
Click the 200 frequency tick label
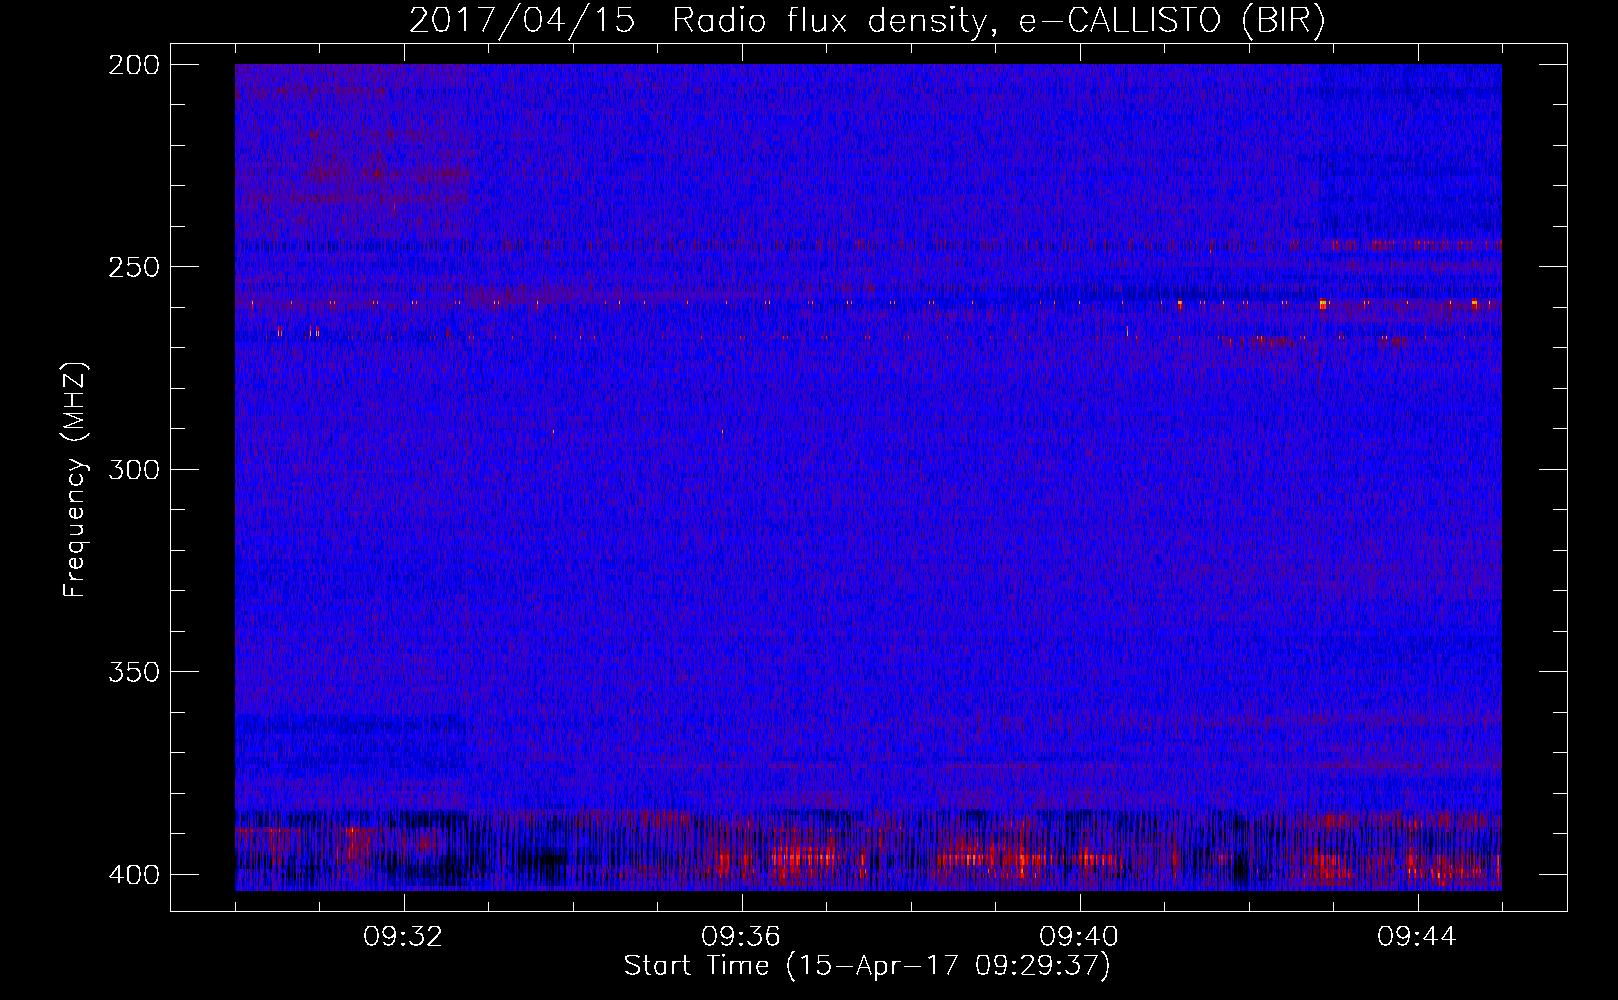[x=133, y=65]
